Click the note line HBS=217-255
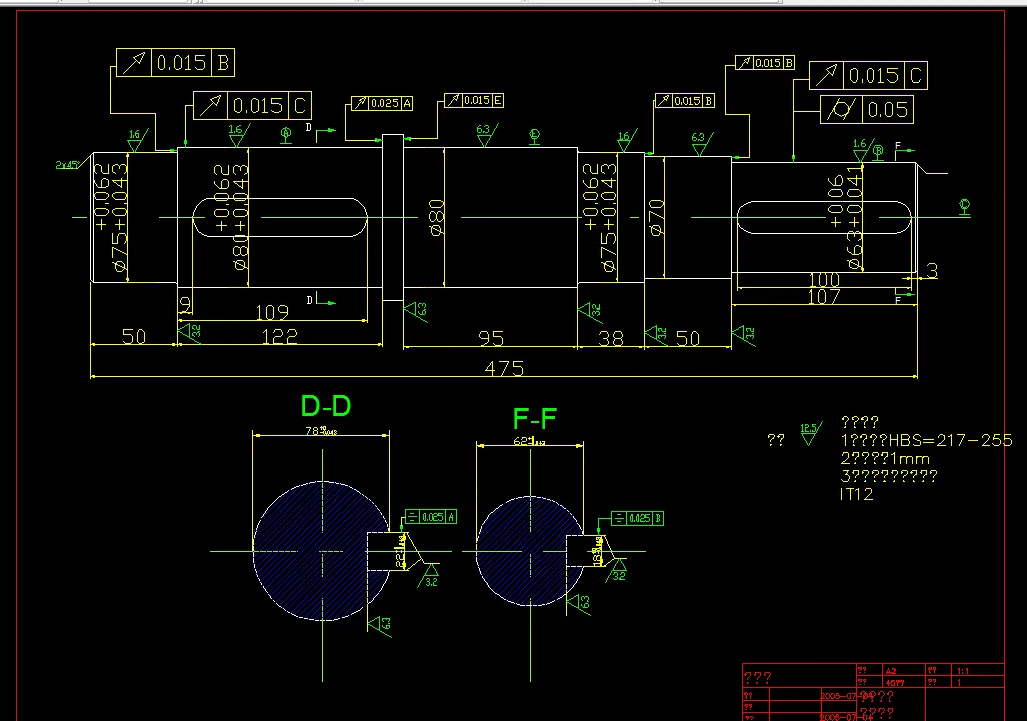 [926, 440]
